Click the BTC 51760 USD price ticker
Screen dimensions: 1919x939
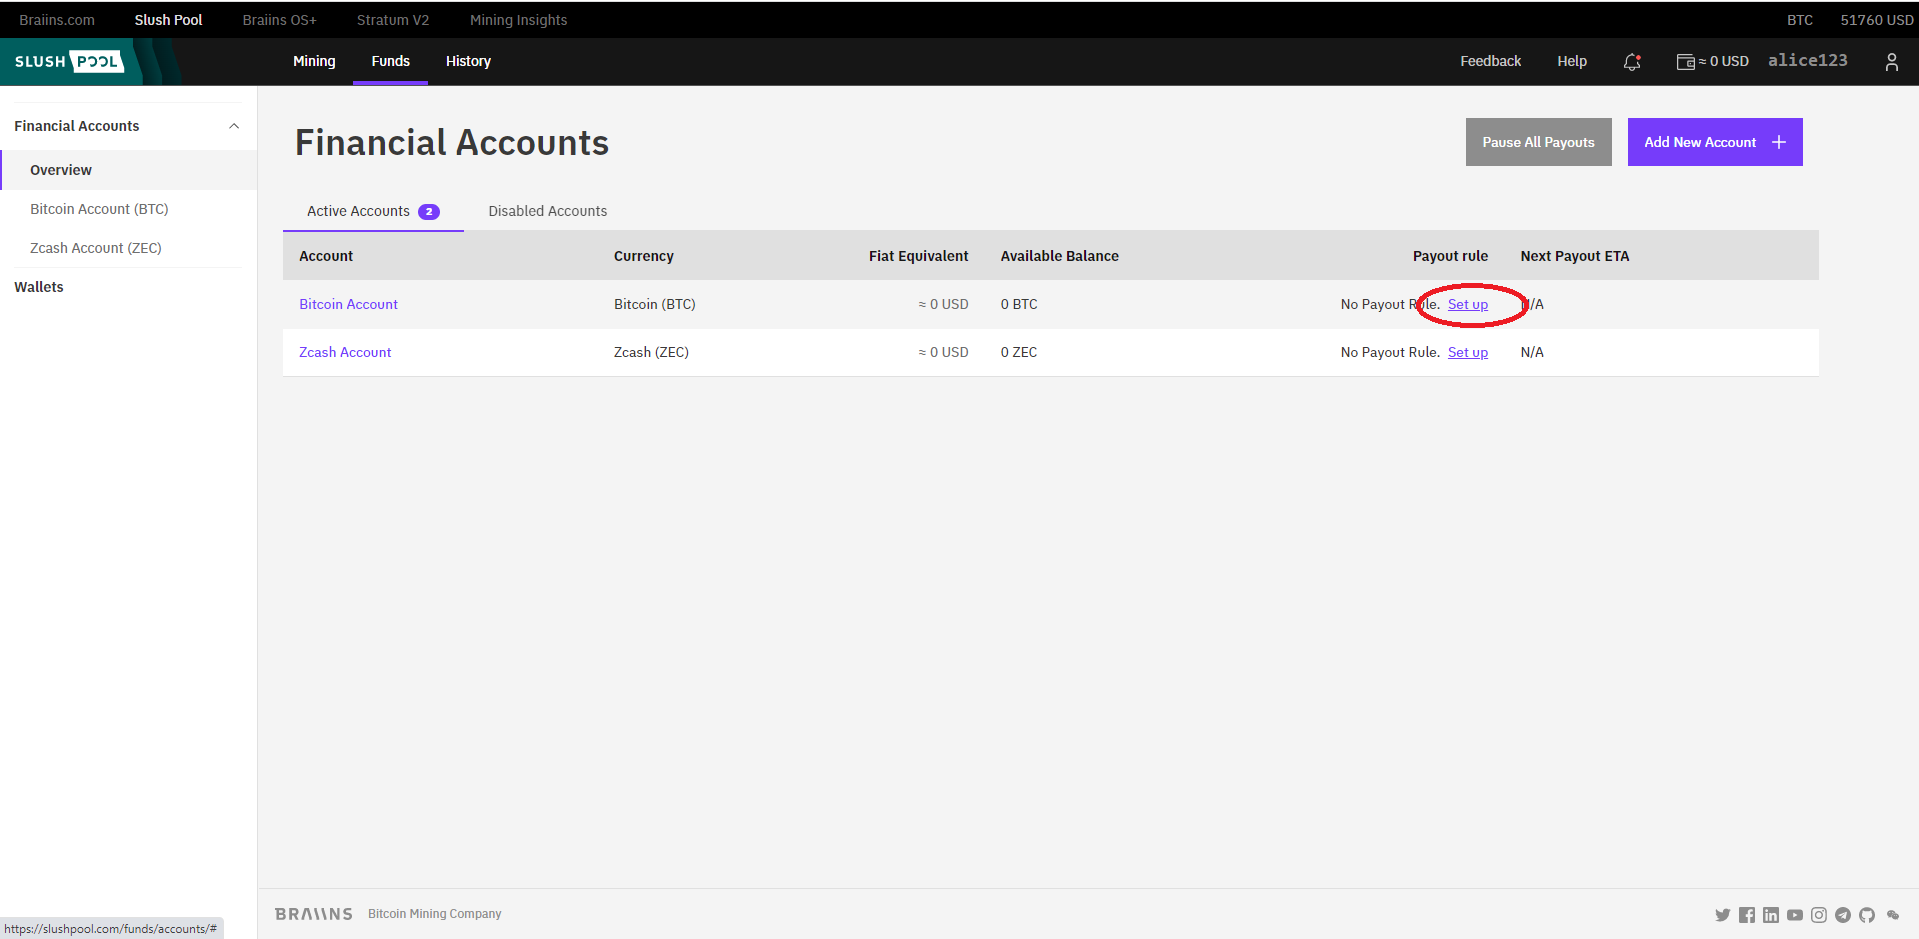point(1850,20)
